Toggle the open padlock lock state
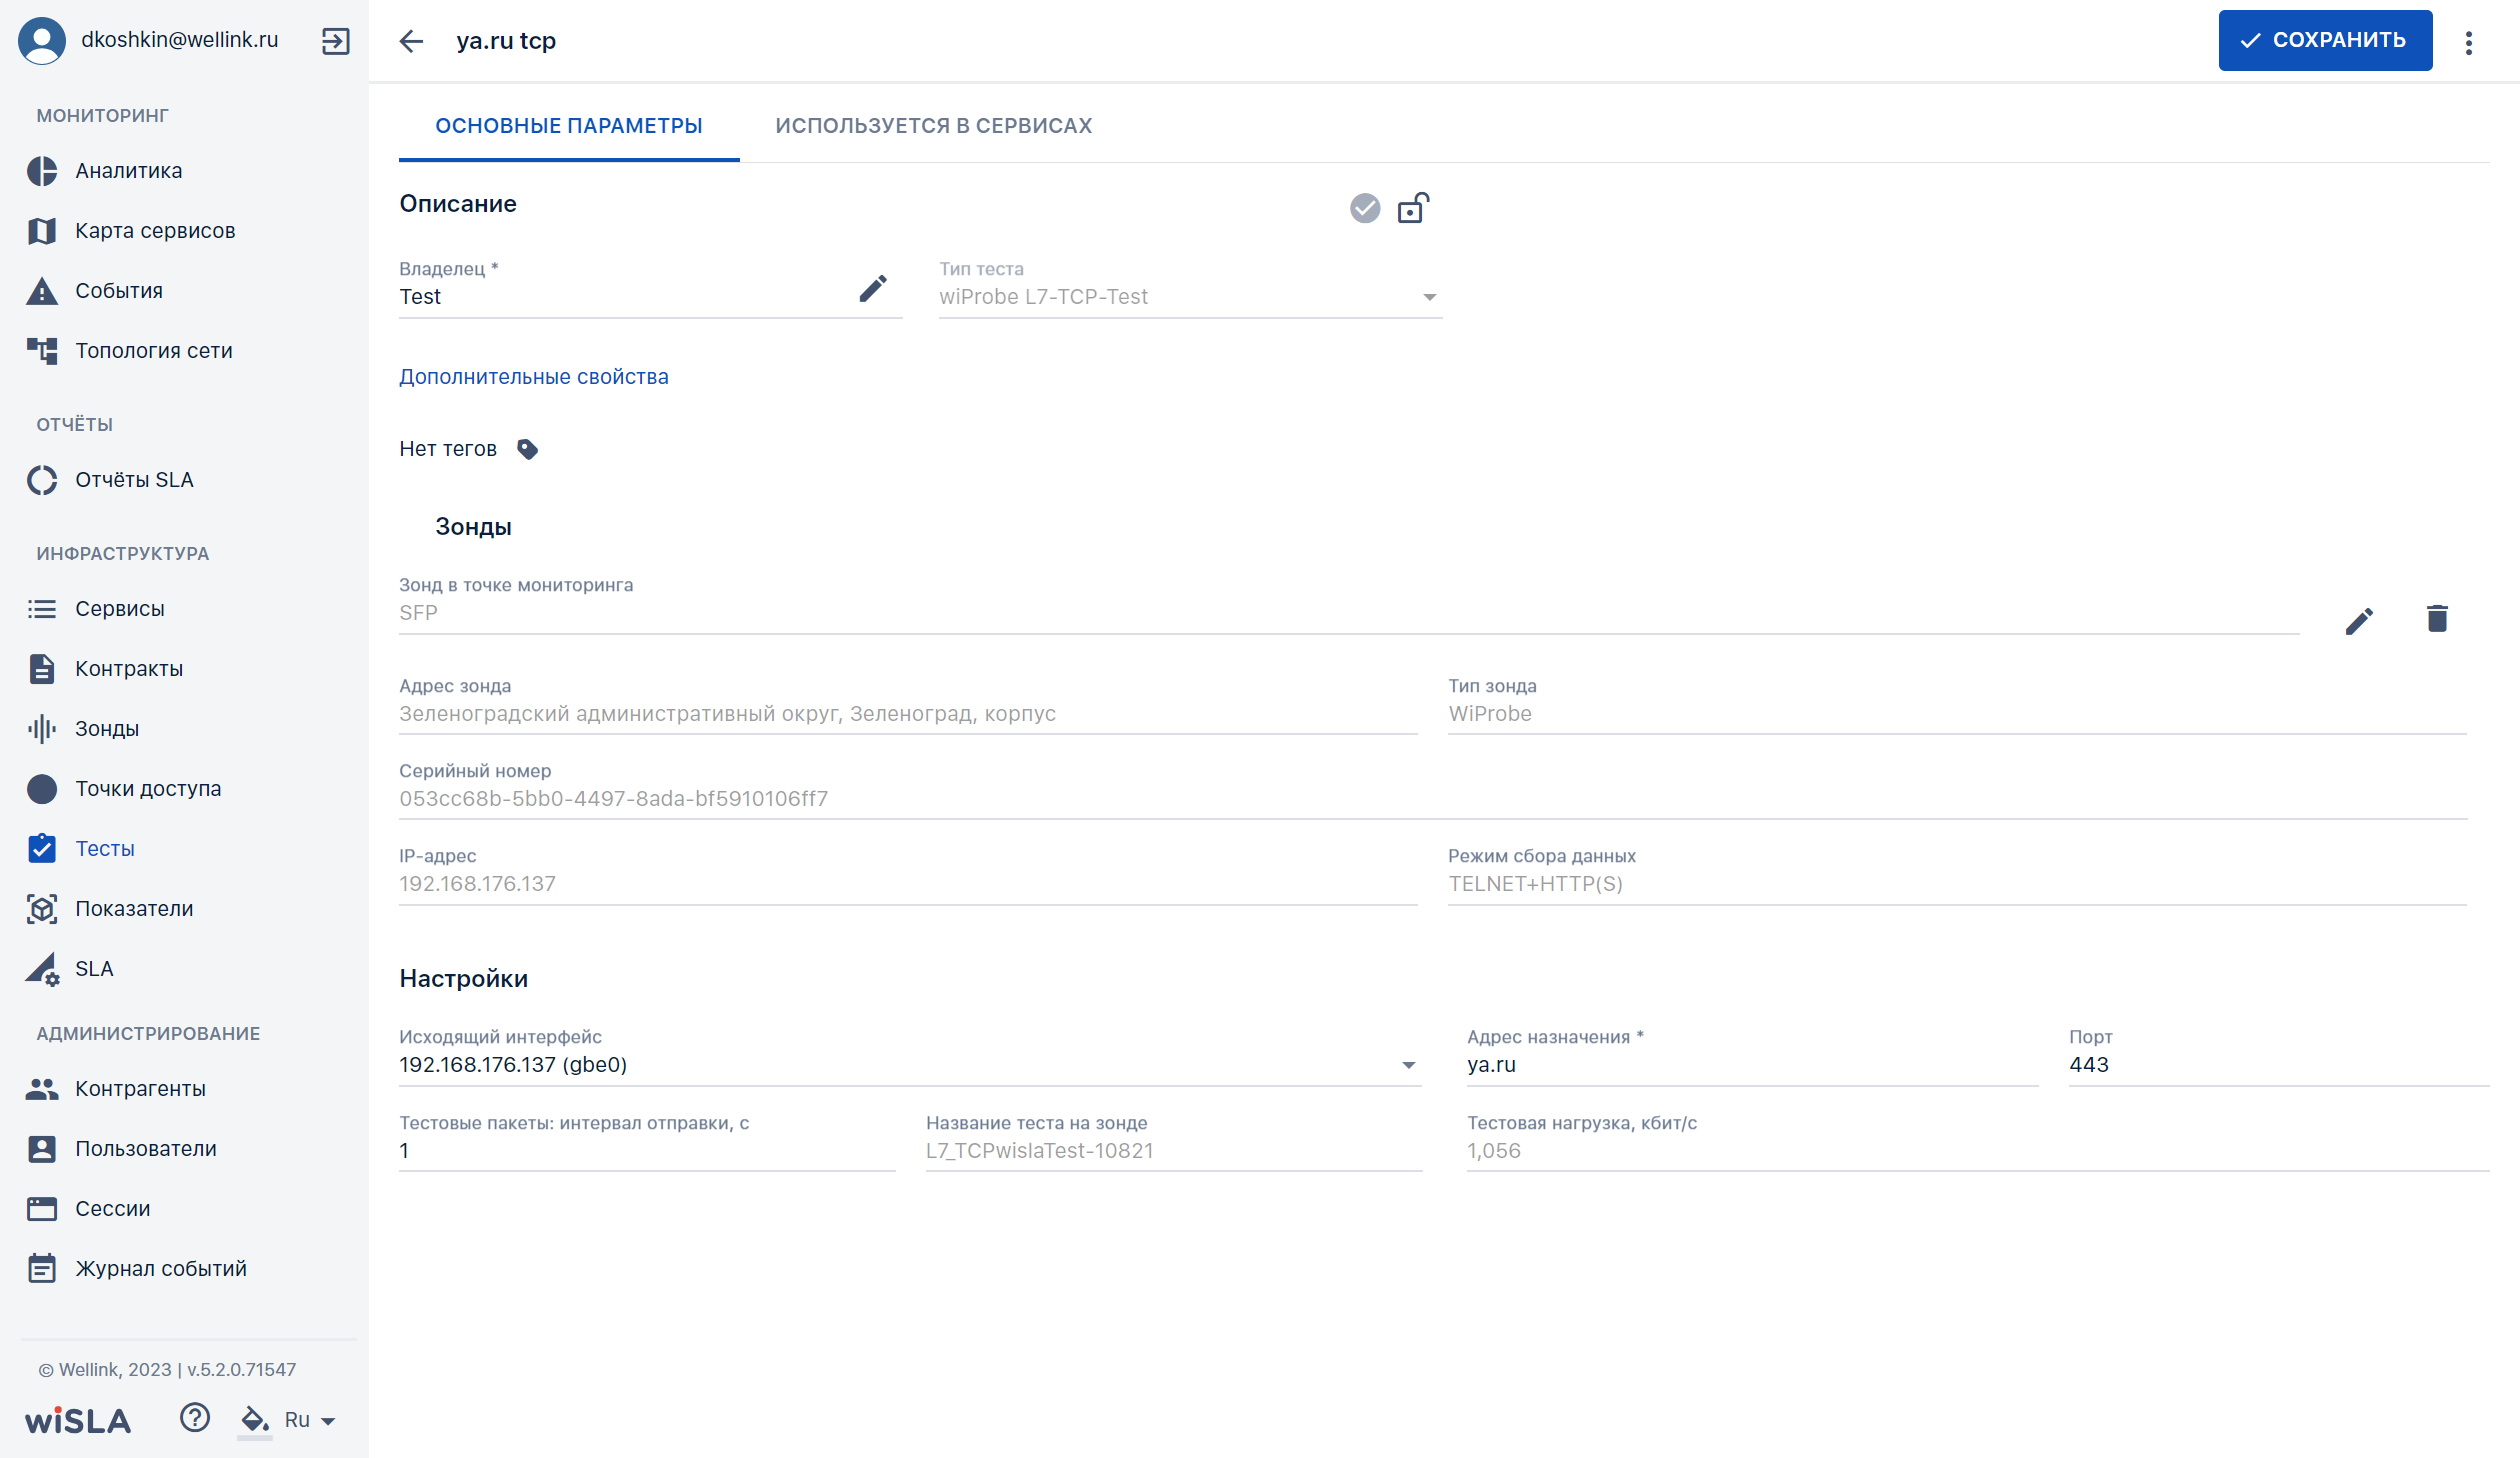 point(1413,207)
